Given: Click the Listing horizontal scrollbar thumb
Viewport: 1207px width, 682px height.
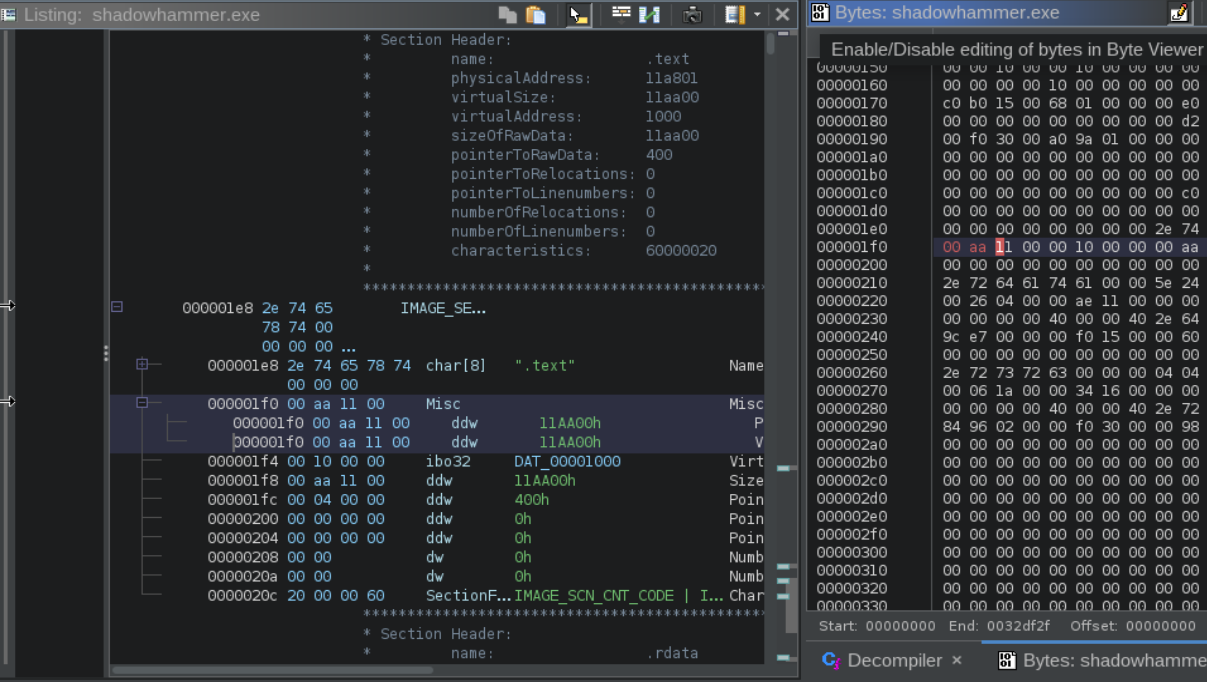Looking at the screenshot, I should pos(272,670).
